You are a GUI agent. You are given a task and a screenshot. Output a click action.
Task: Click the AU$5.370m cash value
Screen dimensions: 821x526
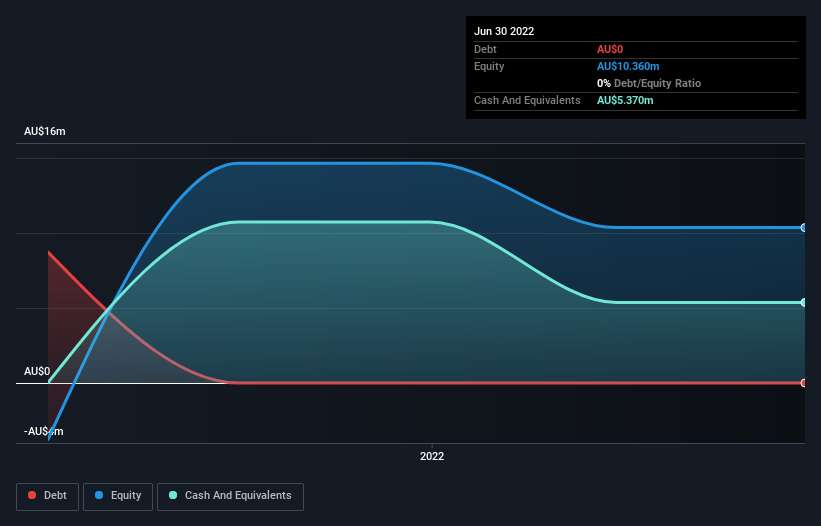[625, 100]
